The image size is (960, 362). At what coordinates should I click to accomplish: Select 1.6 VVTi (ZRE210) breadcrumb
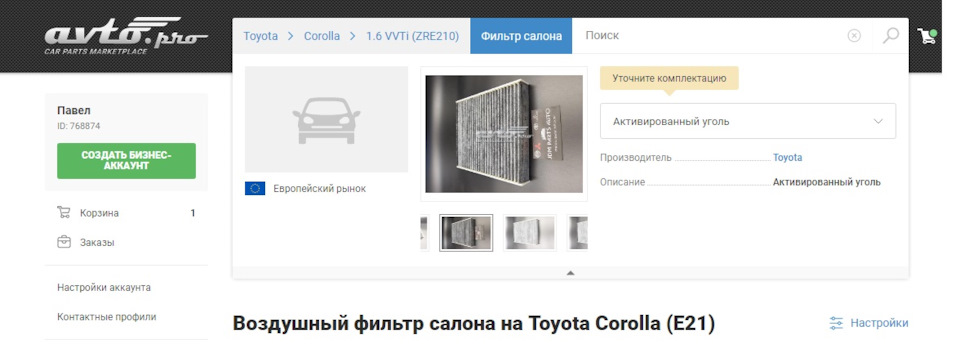point(413,36)
